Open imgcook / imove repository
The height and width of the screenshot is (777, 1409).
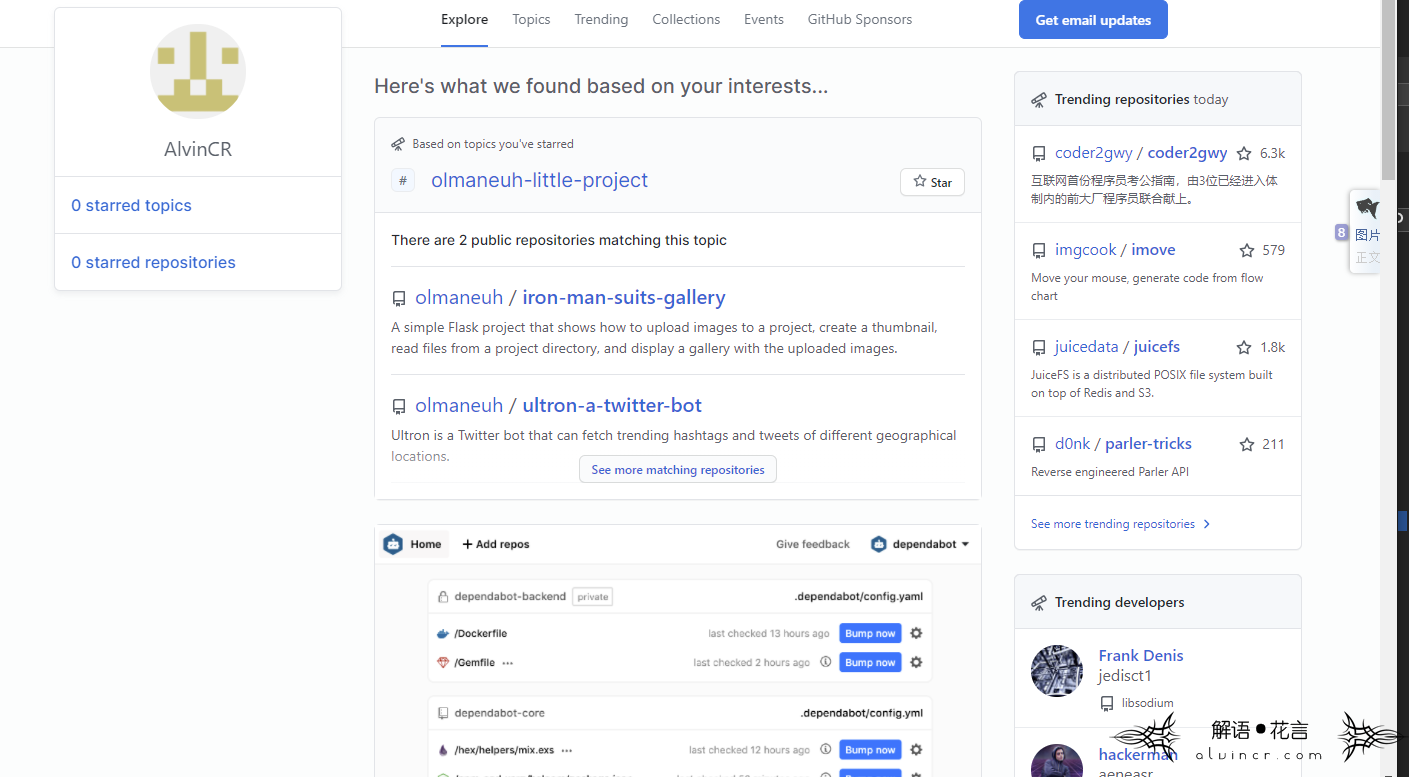1115,250
